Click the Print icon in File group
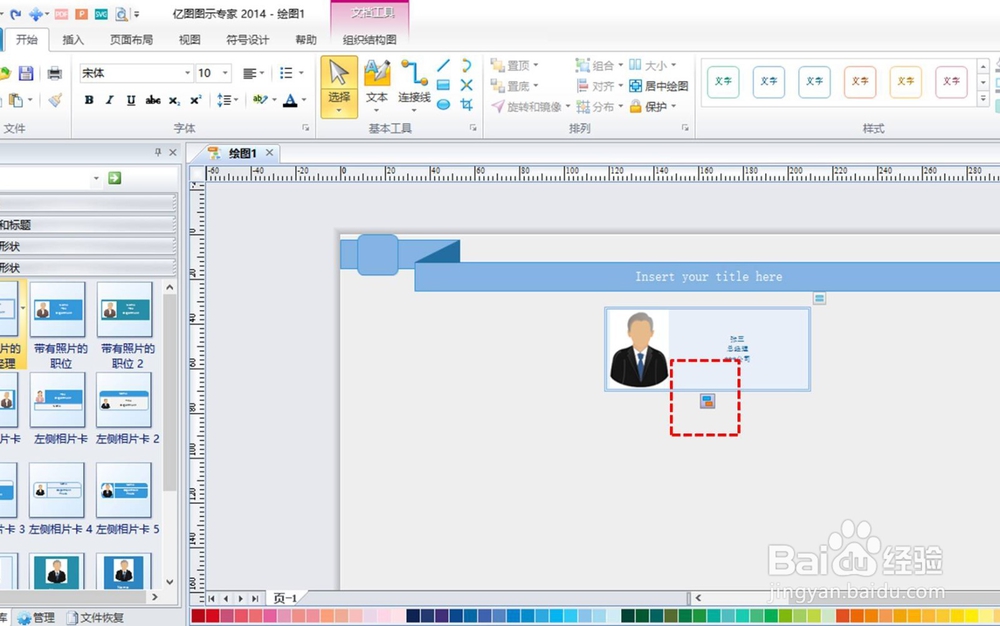 (x=55, y=73)
